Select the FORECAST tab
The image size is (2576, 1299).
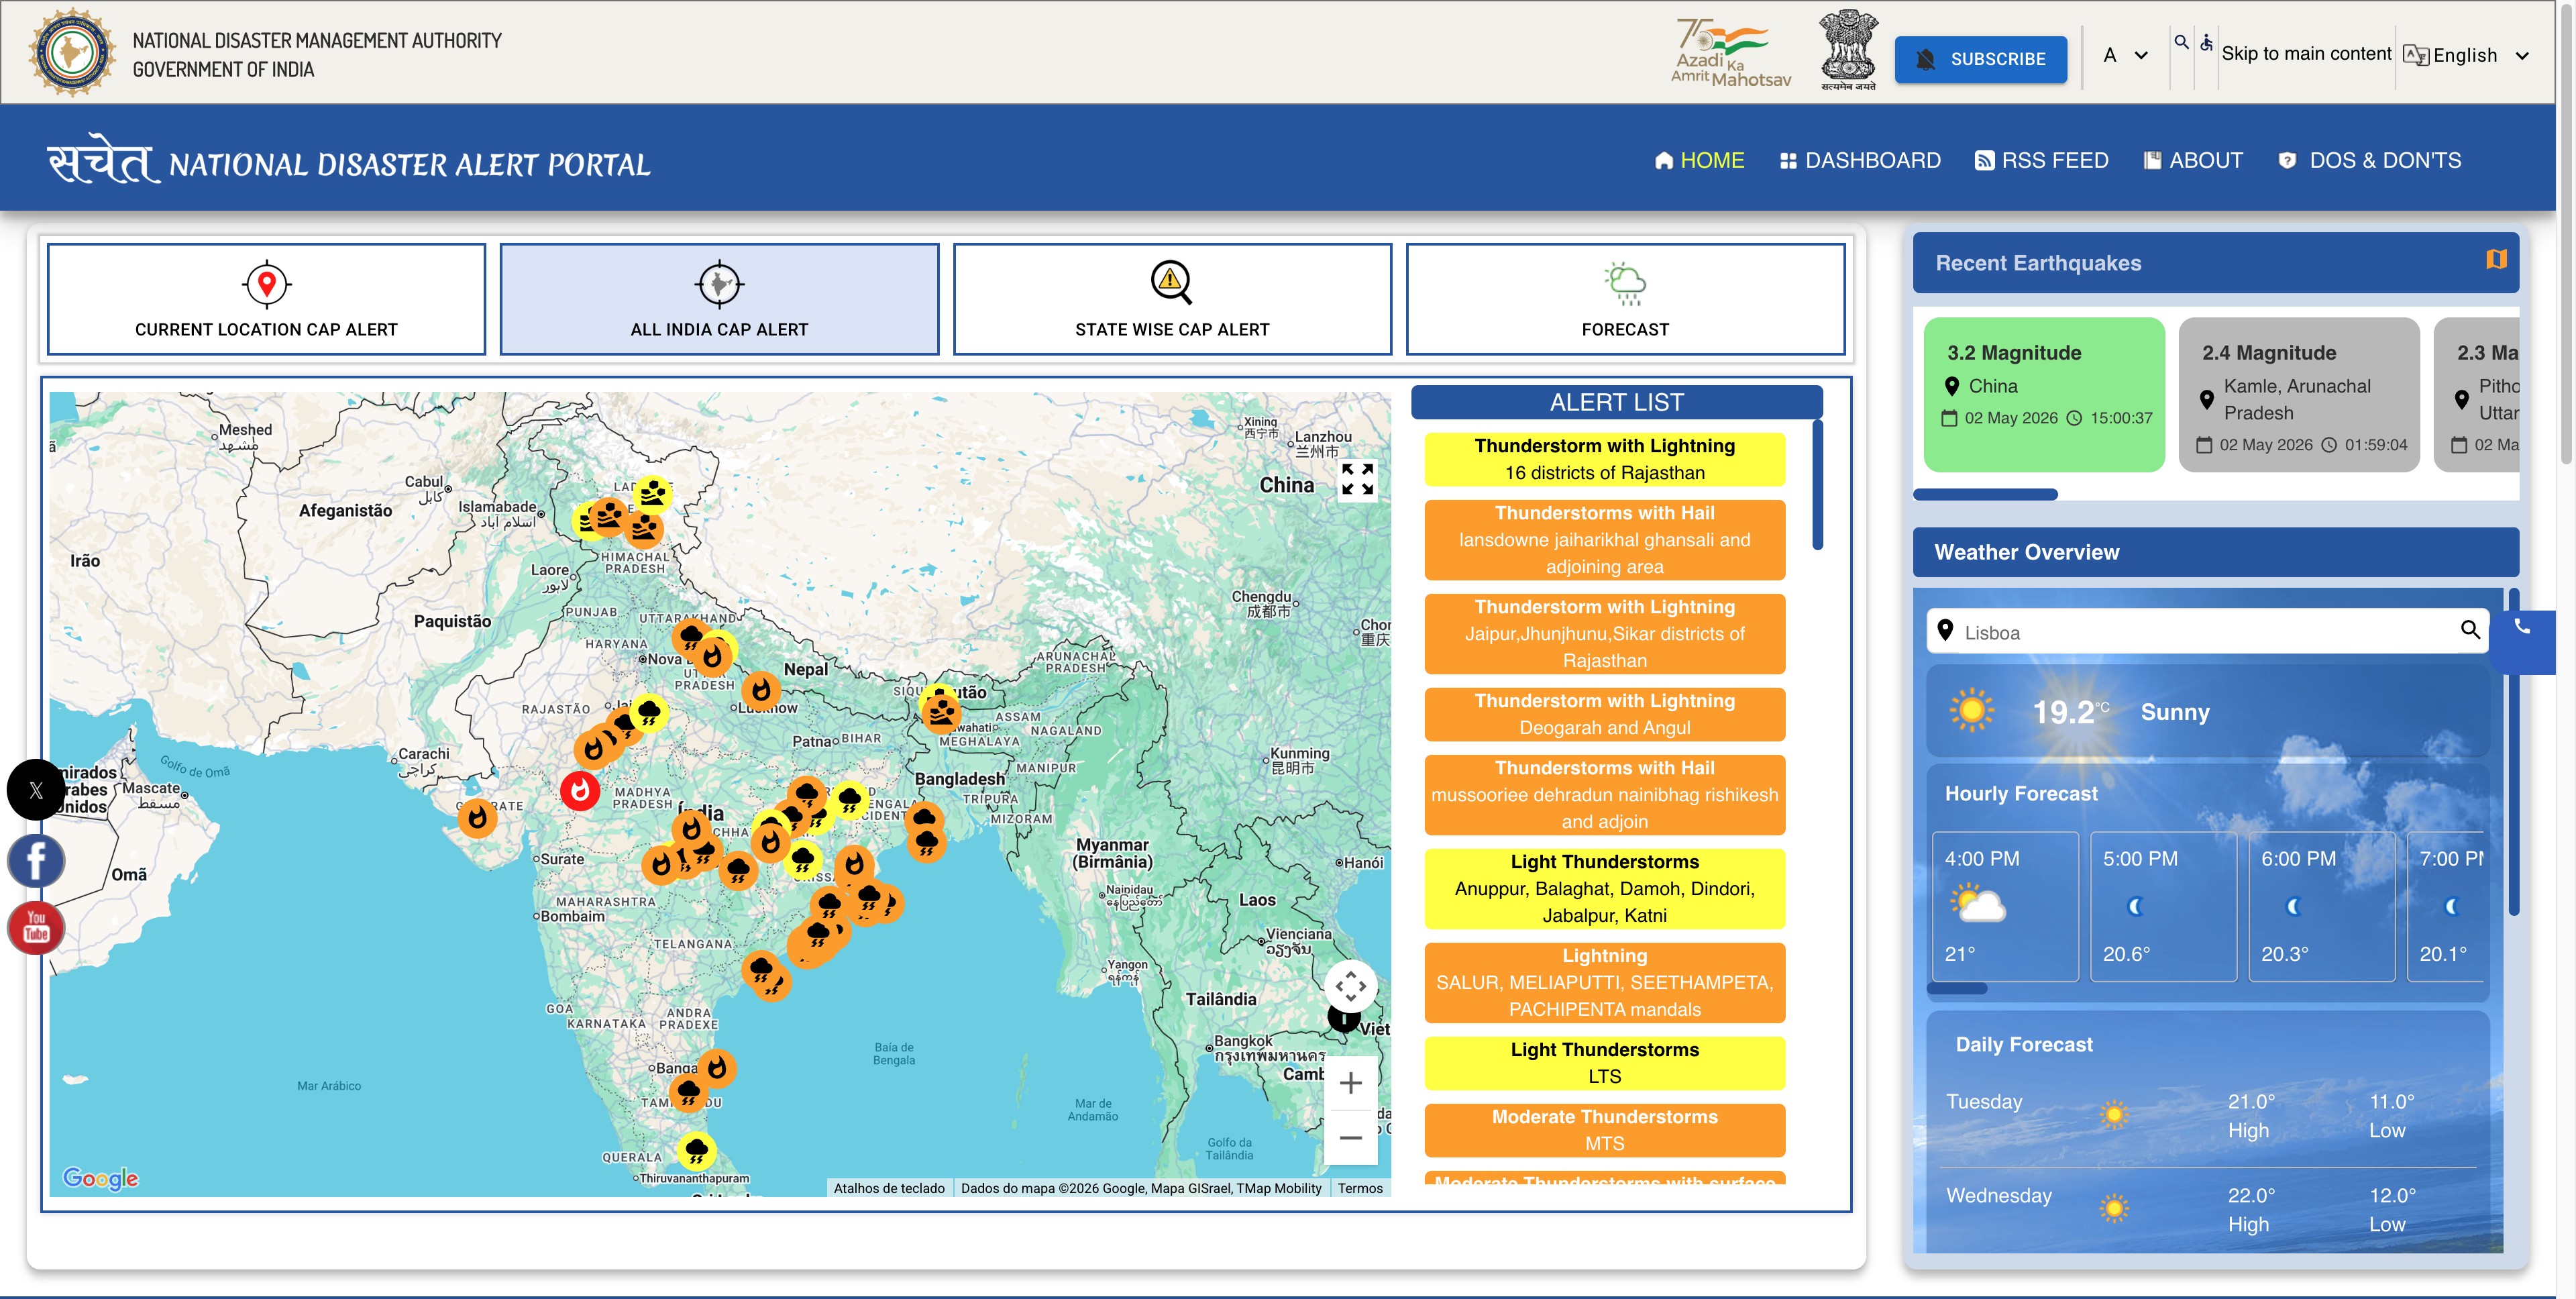point(1625,299)
